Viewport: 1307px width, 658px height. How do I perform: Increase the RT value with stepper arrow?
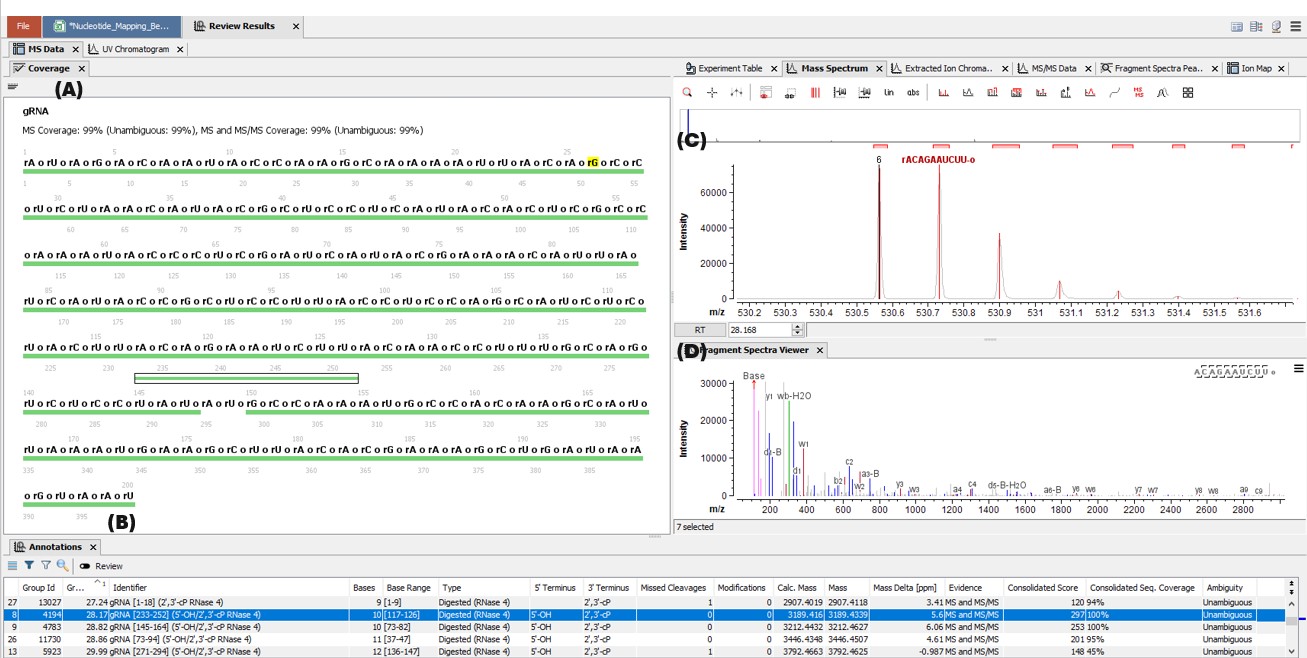coord(797,326)
